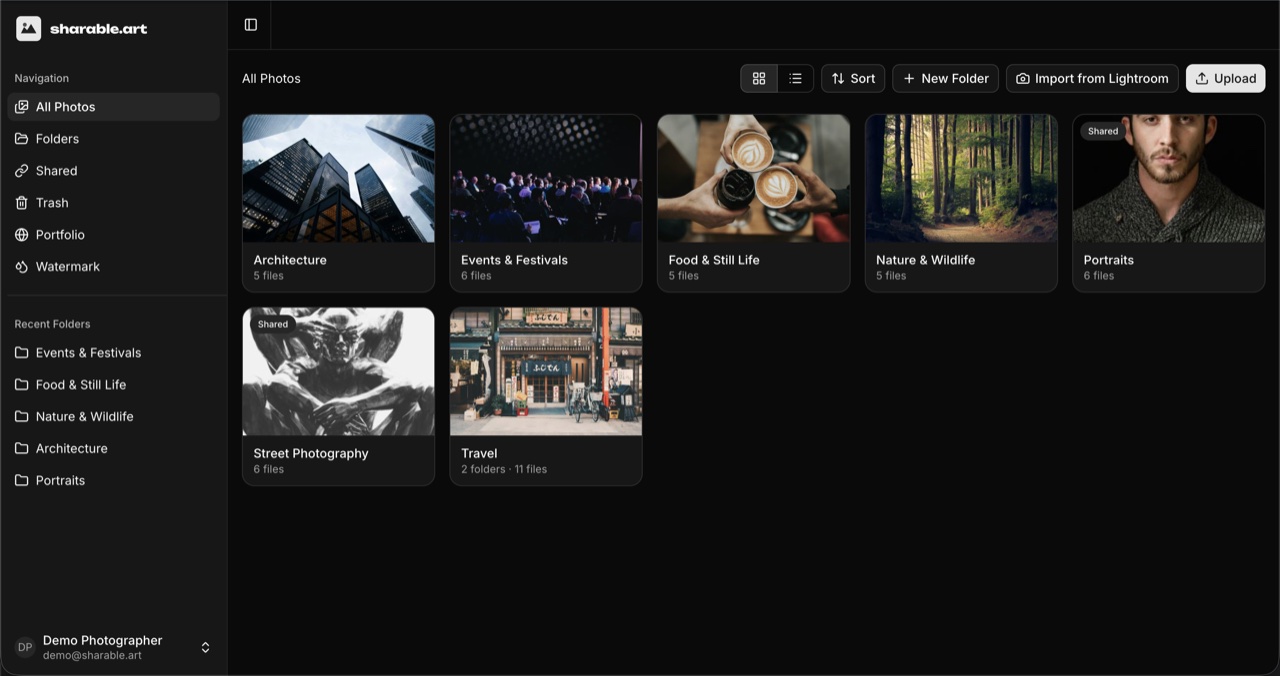Click the '2 folders · 11 files' text
1280x676 pixels.
click(x=504, y=469)
